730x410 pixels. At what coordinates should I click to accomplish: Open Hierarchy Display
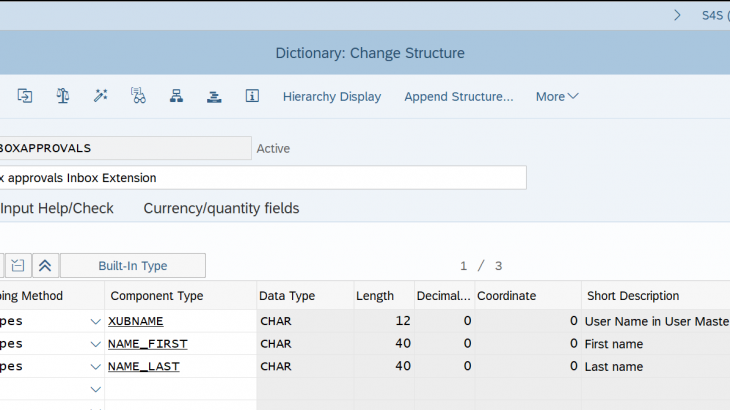tap(332, 97)
